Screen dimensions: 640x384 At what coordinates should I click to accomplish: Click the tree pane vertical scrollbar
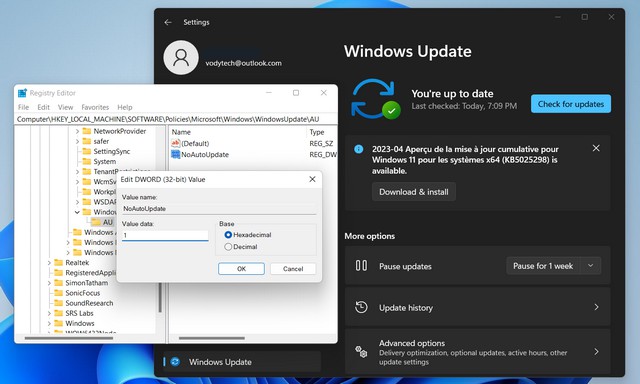coord(160,298)
